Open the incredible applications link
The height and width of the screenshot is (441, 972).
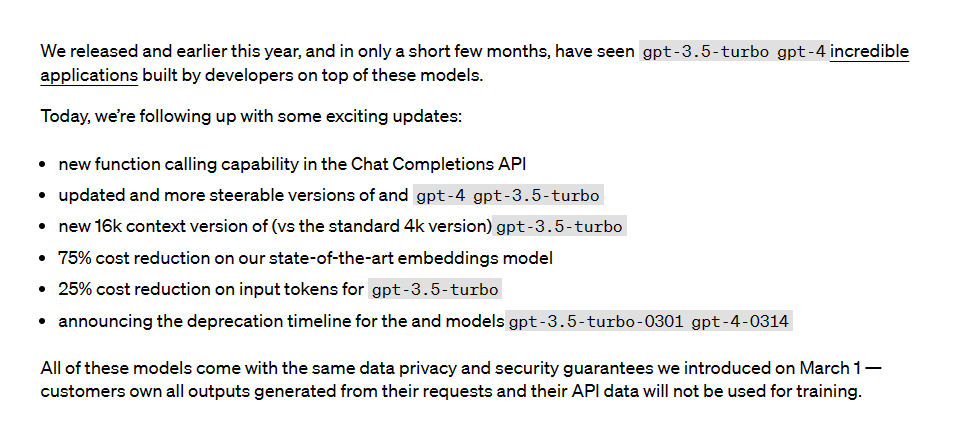[x=869, y=51]
